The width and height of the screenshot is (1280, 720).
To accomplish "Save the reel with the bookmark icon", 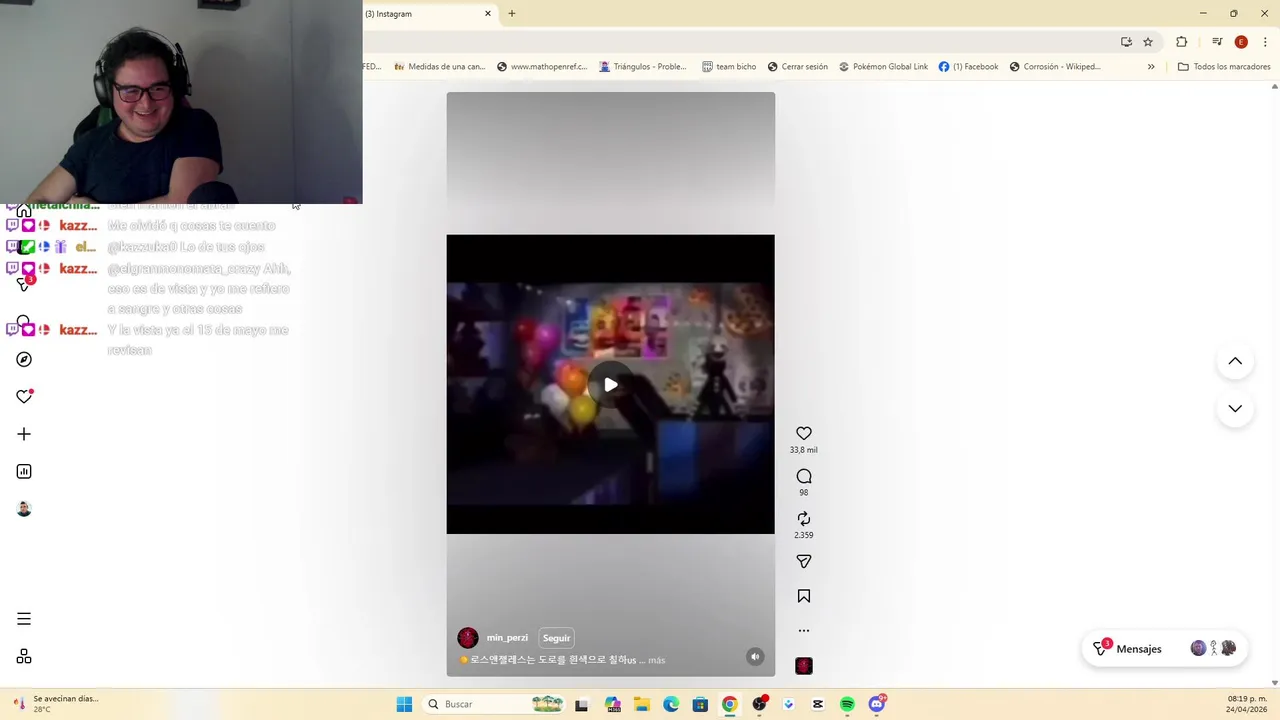I will point(803,596).
